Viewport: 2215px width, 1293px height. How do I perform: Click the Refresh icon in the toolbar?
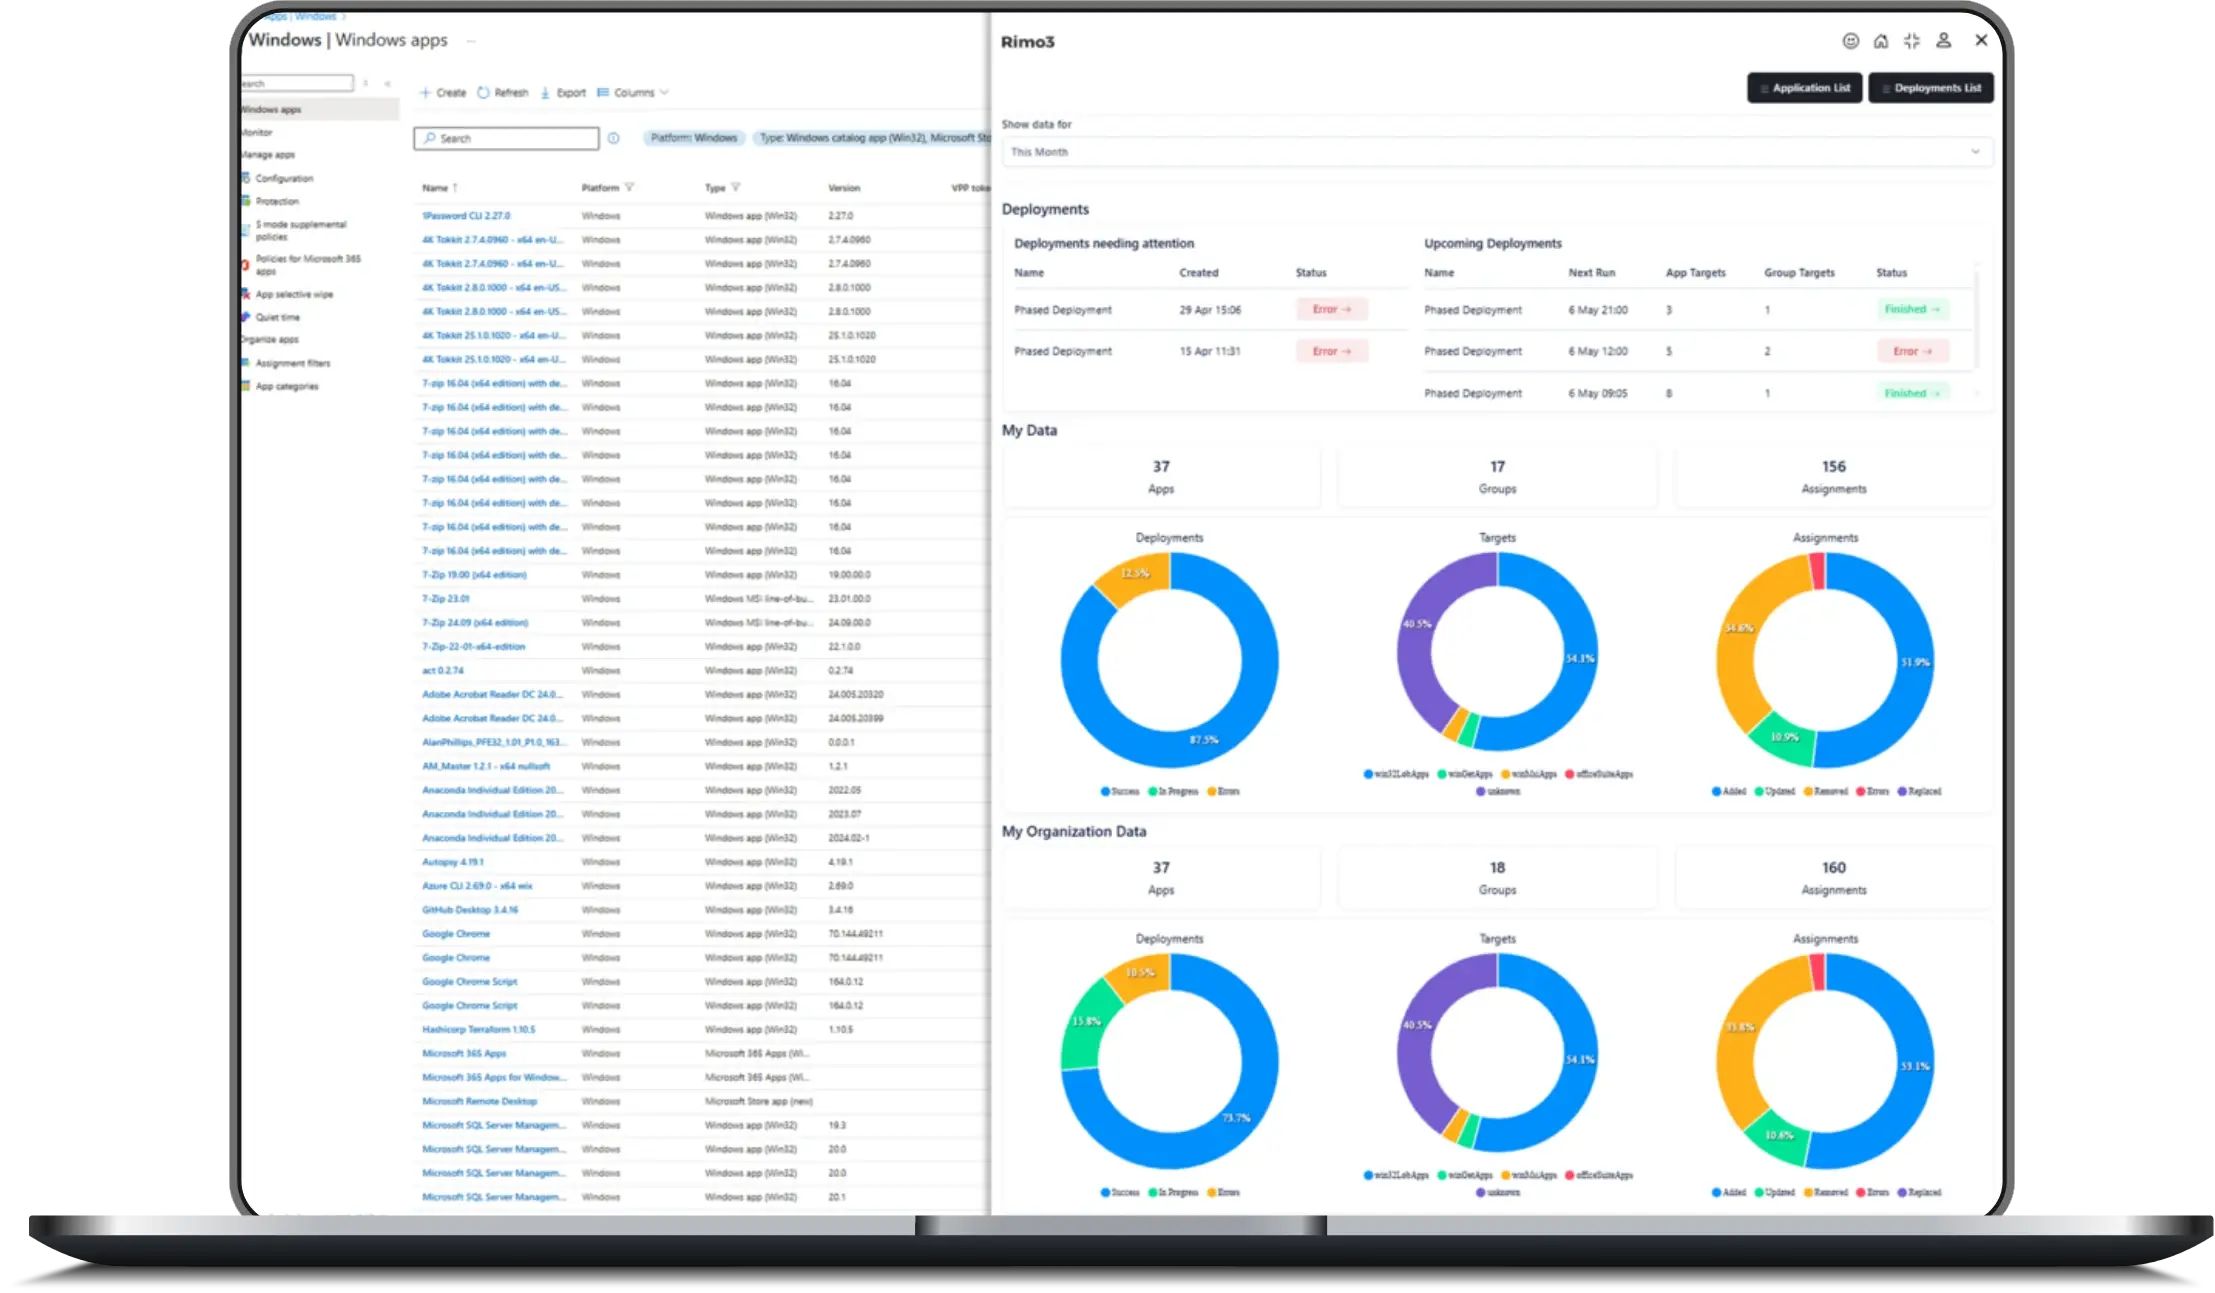tap(484, 92)
